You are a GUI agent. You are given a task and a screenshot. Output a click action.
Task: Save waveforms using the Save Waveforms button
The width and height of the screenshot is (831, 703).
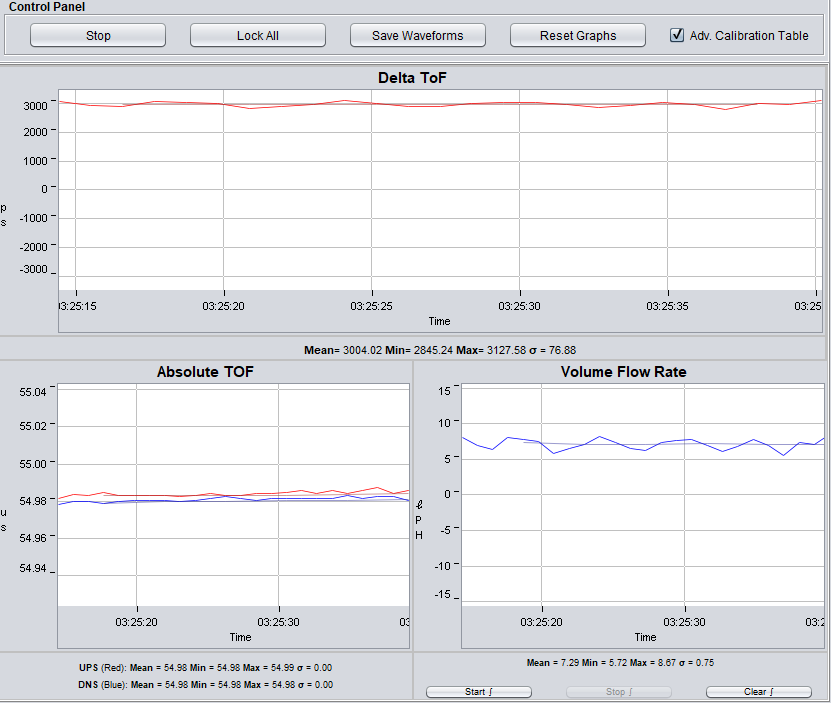(x=417, y=34)
